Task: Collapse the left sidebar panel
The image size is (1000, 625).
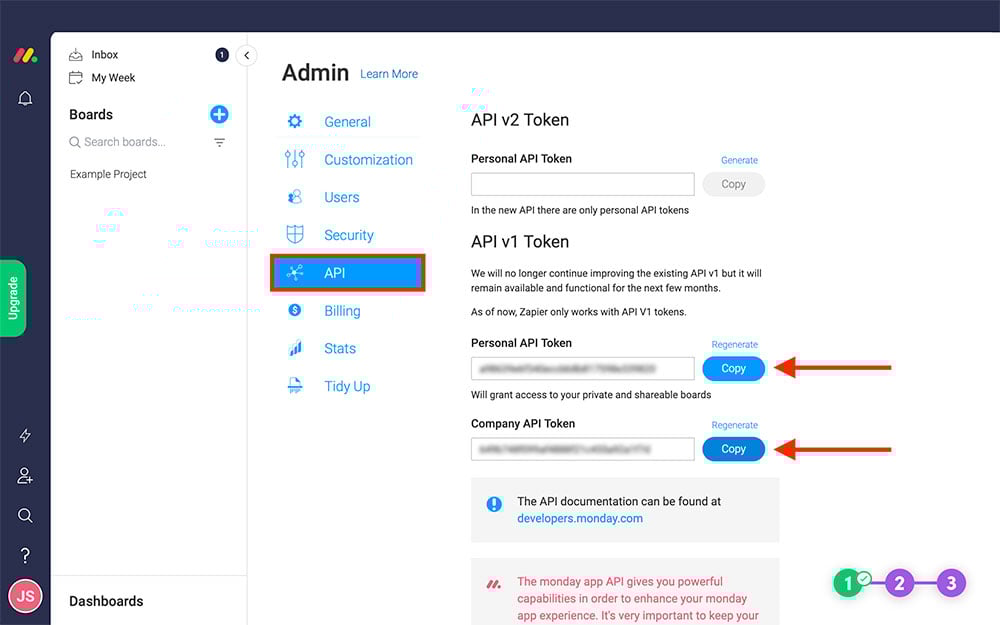Action: pos(246,56)
